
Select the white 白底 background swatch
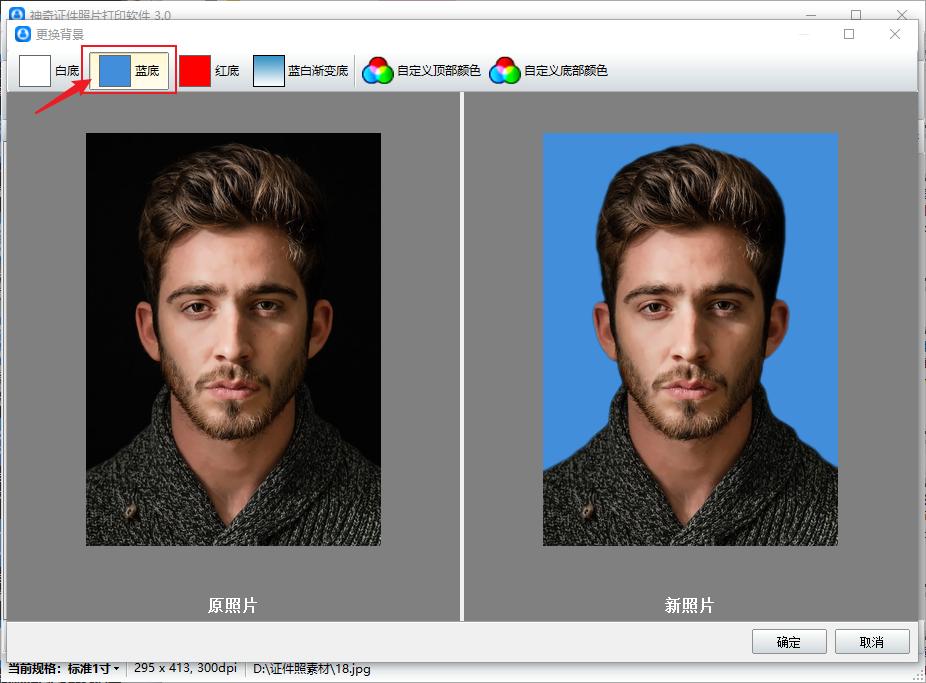point(49,71)
